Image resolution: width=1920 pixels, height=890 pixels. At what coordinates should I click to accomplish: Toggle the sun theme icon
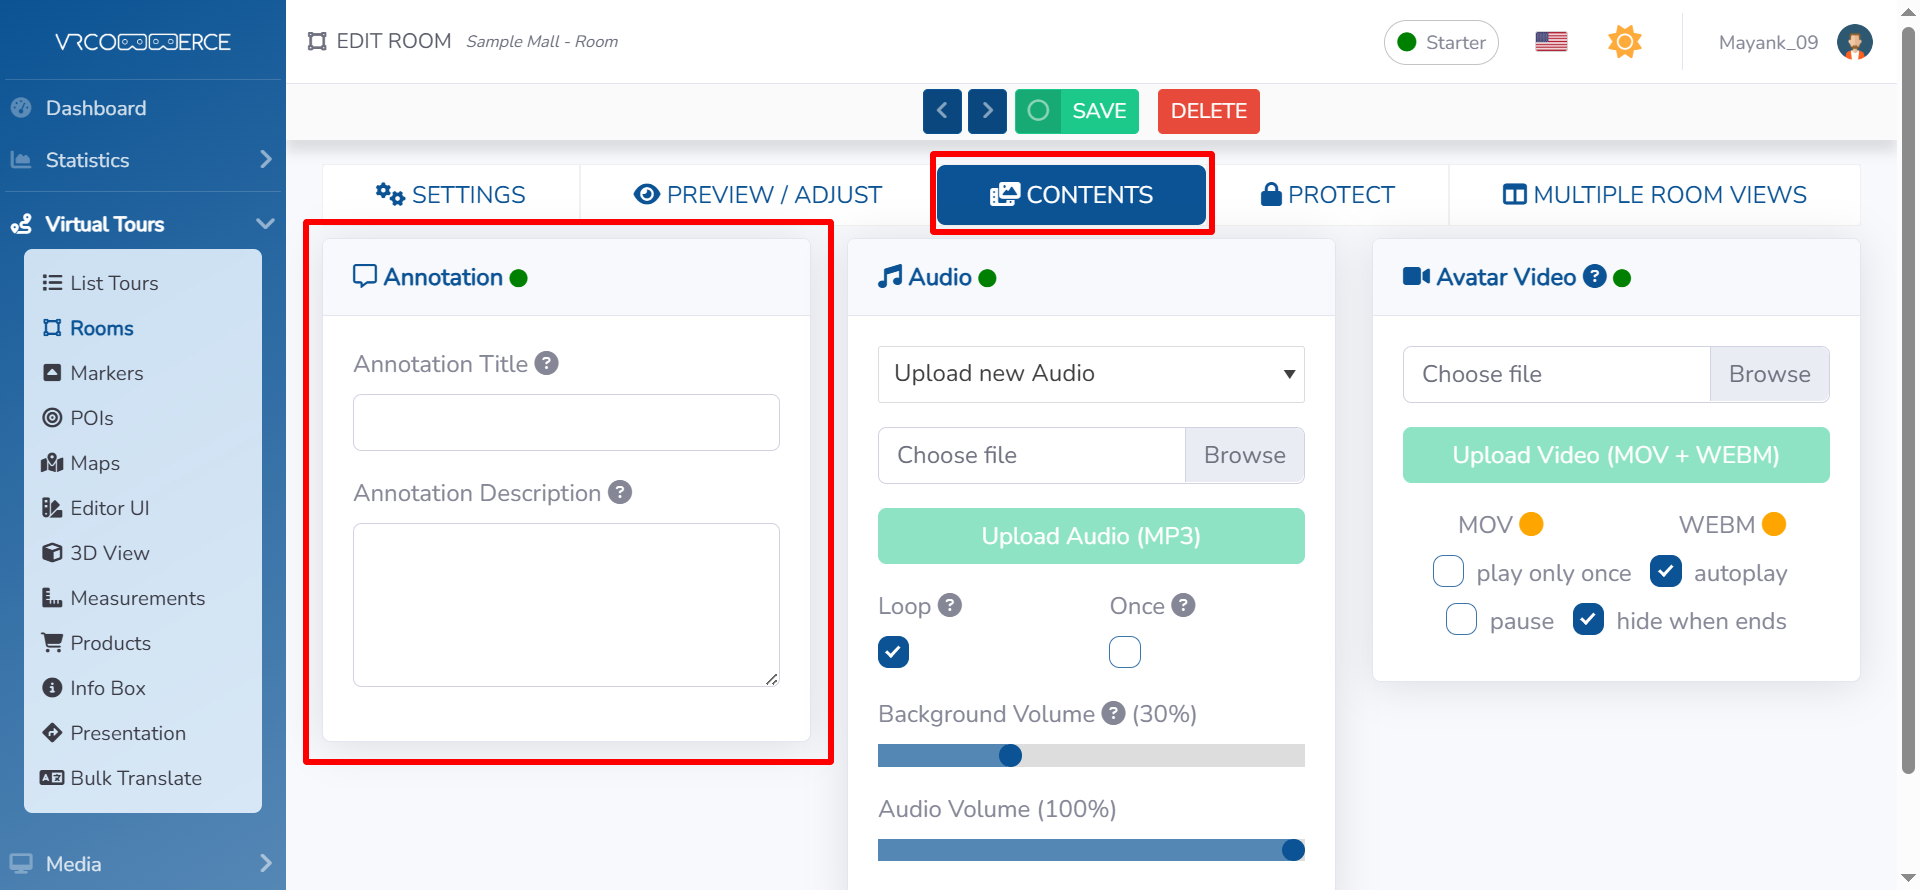click(1624, 42)
